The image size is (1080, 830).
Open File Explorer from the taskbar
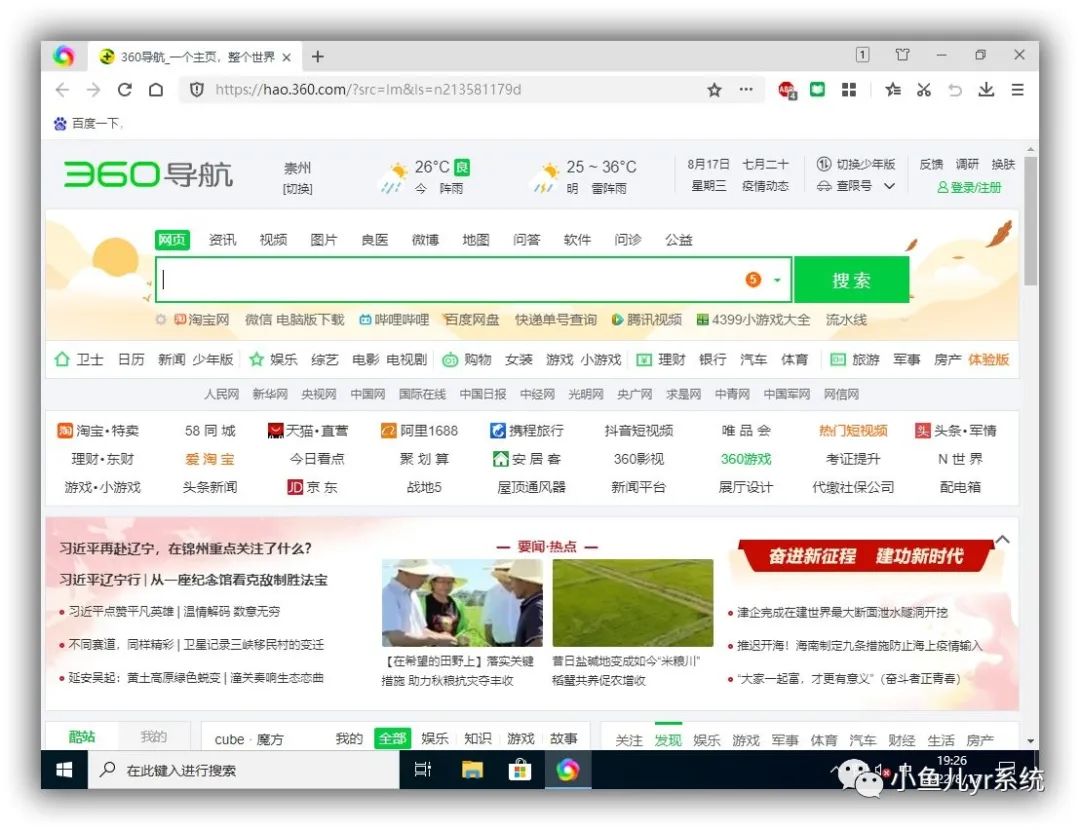tap(472, 770)
